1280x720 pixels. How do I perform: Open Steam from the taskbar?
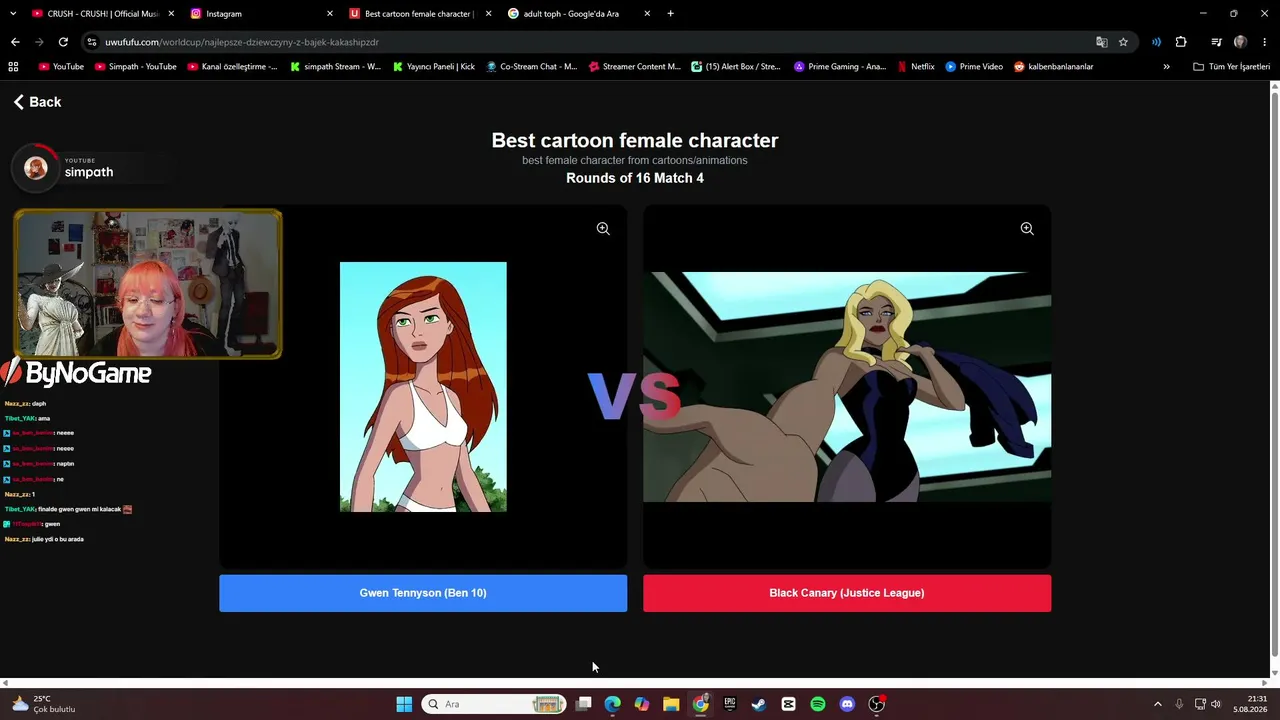[x=759, y=704]
